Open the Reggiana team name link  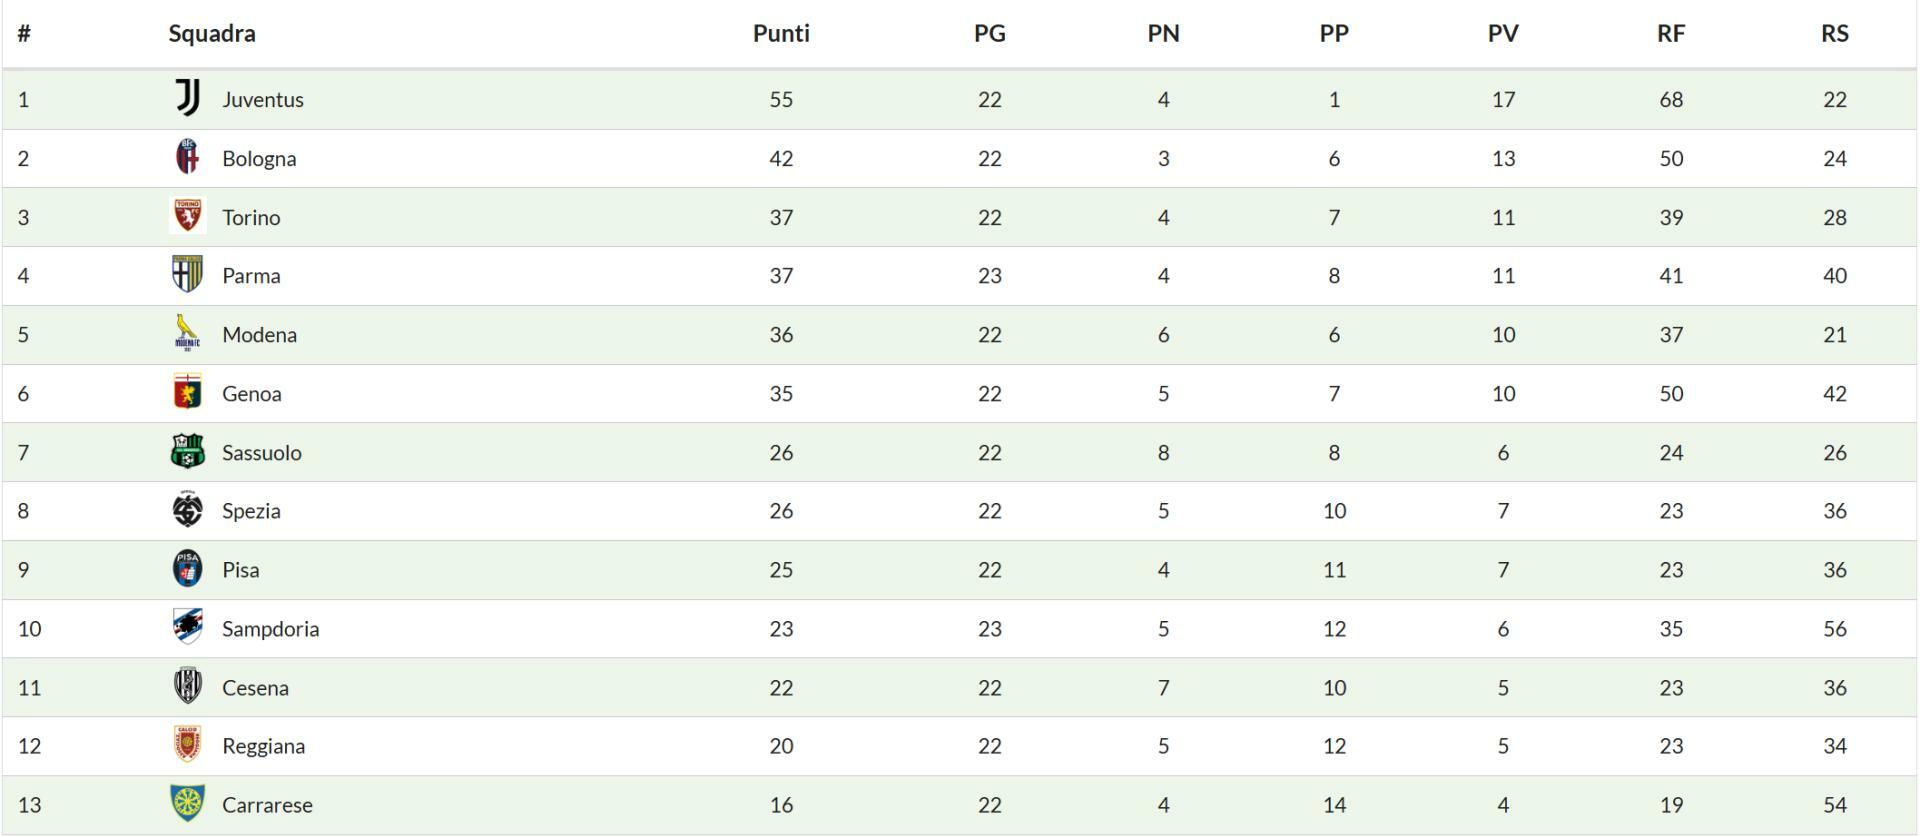(263, 746)
